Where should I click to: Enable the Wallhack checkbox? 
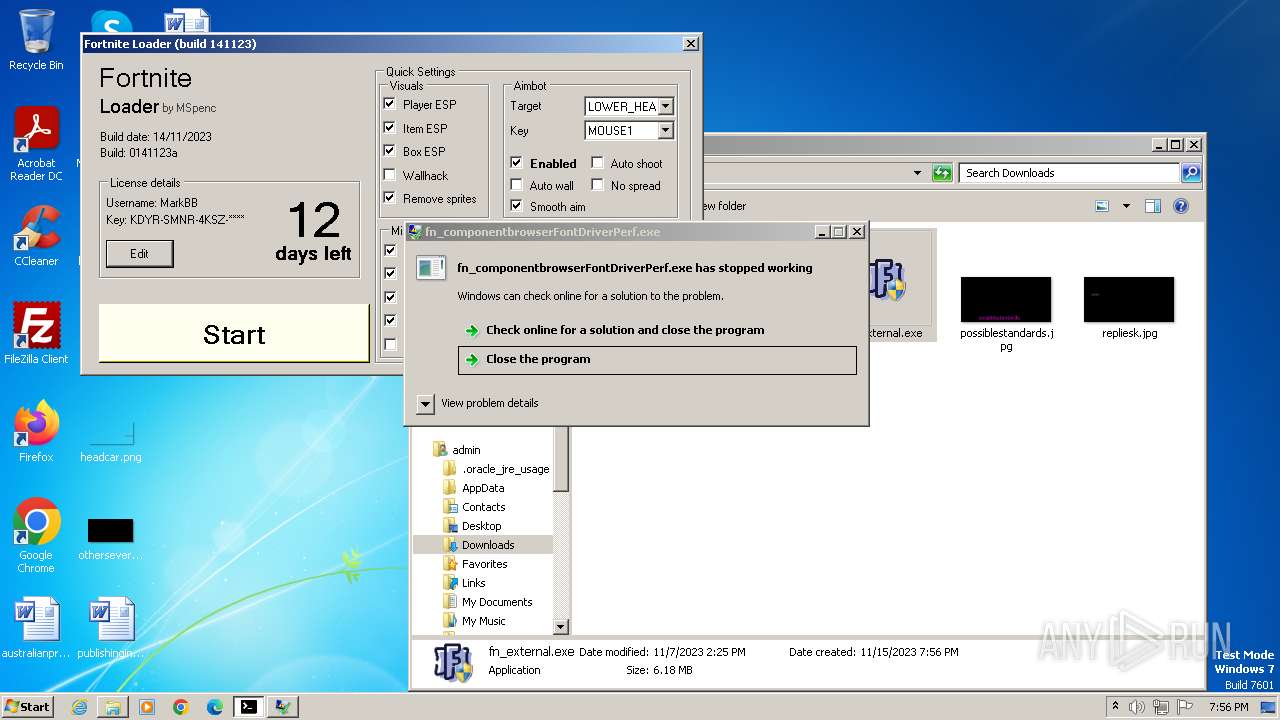(390, 175)
